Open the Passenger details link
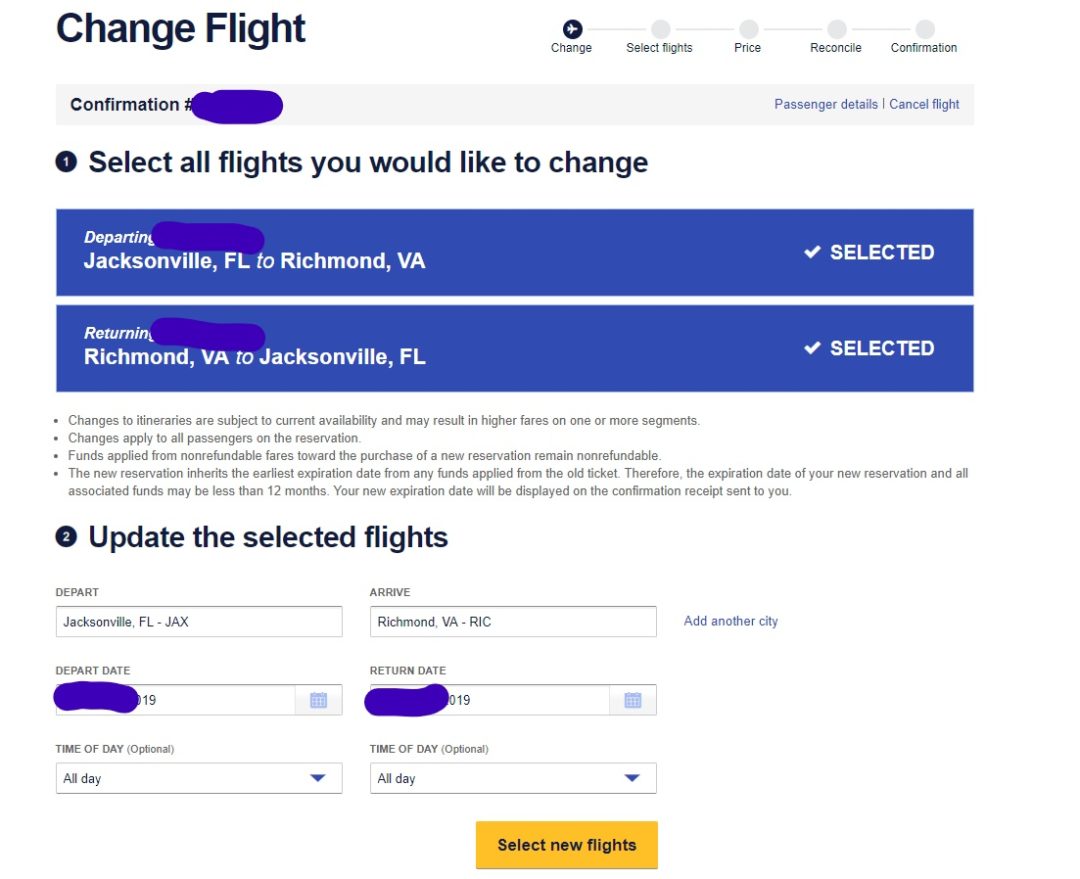This screenshot has width=1080, height=879. click(x=826, y=104)
